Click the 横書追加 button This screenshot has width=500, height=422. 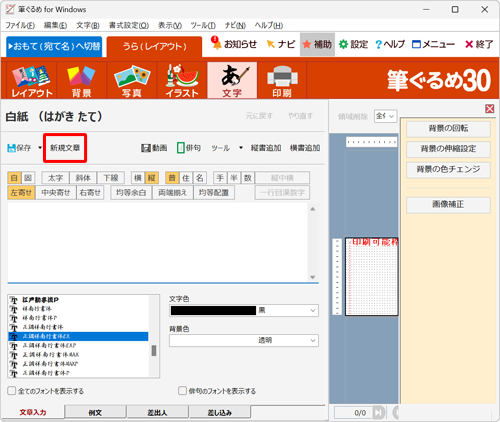click(x=305, y=148)
